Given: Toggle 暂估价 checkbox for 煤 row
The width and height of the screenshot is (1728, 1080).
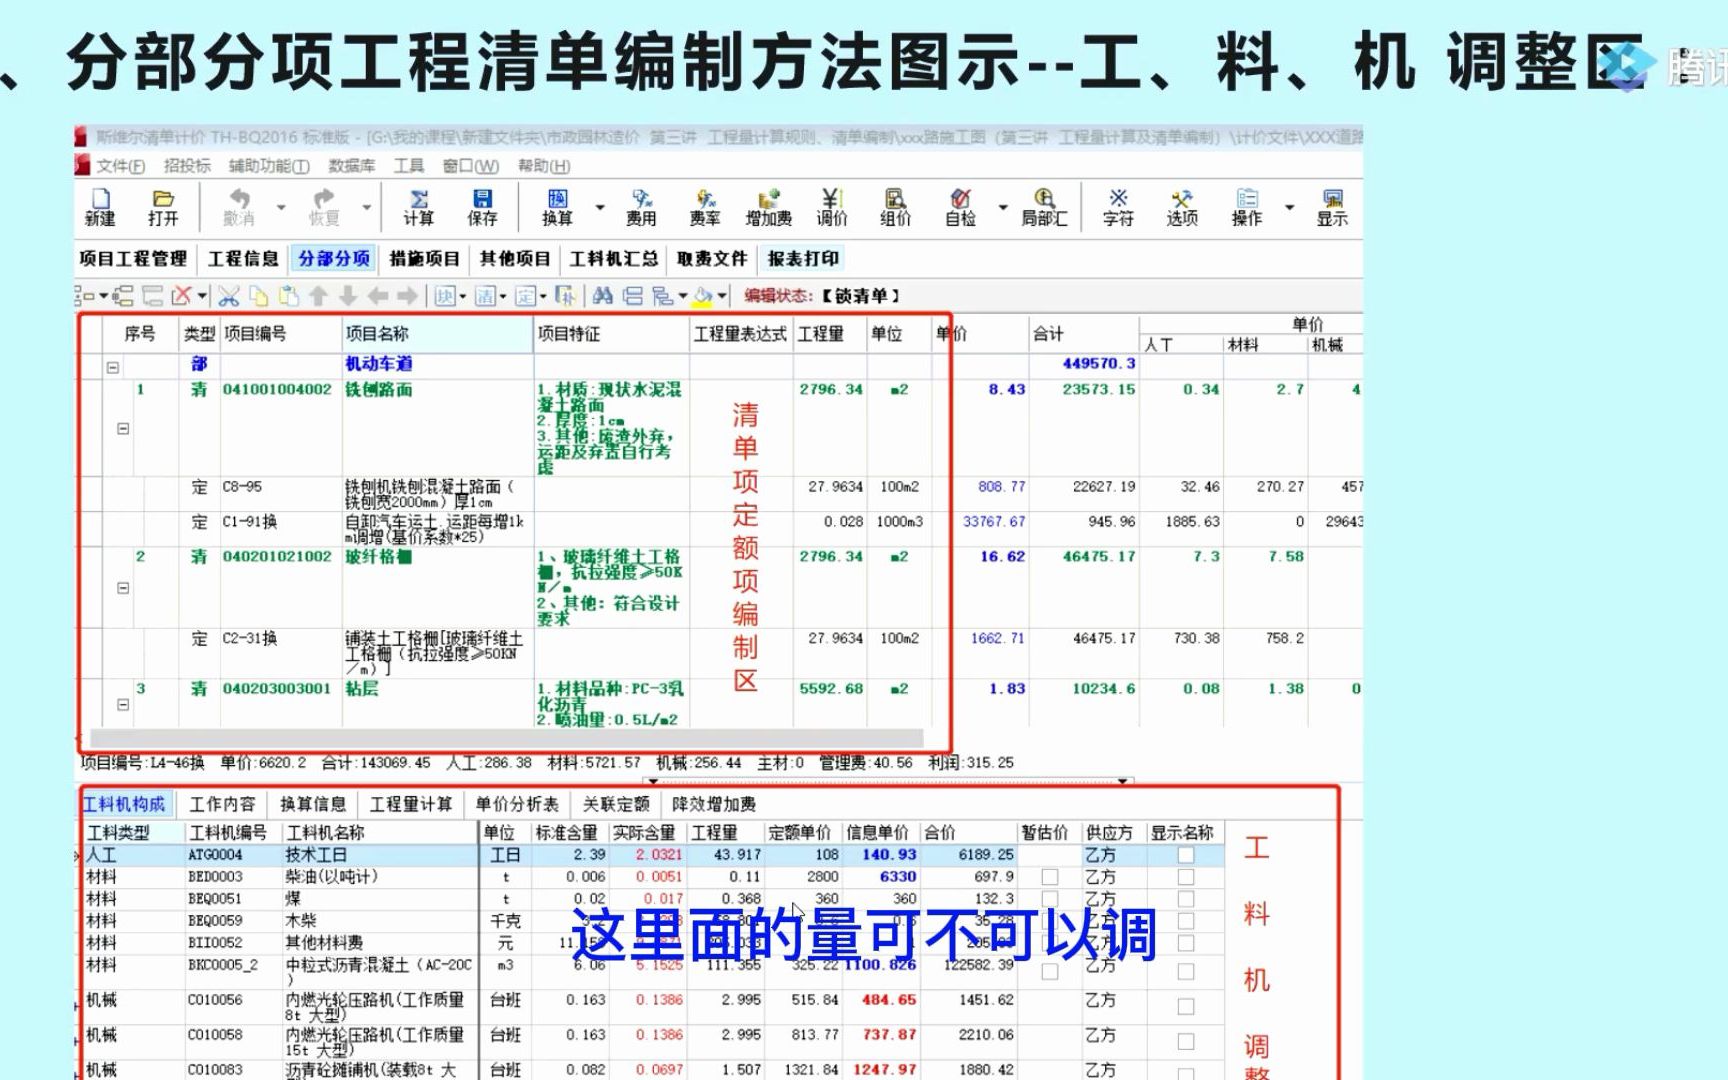Looking at the screenshot, I should (1050, 899).
